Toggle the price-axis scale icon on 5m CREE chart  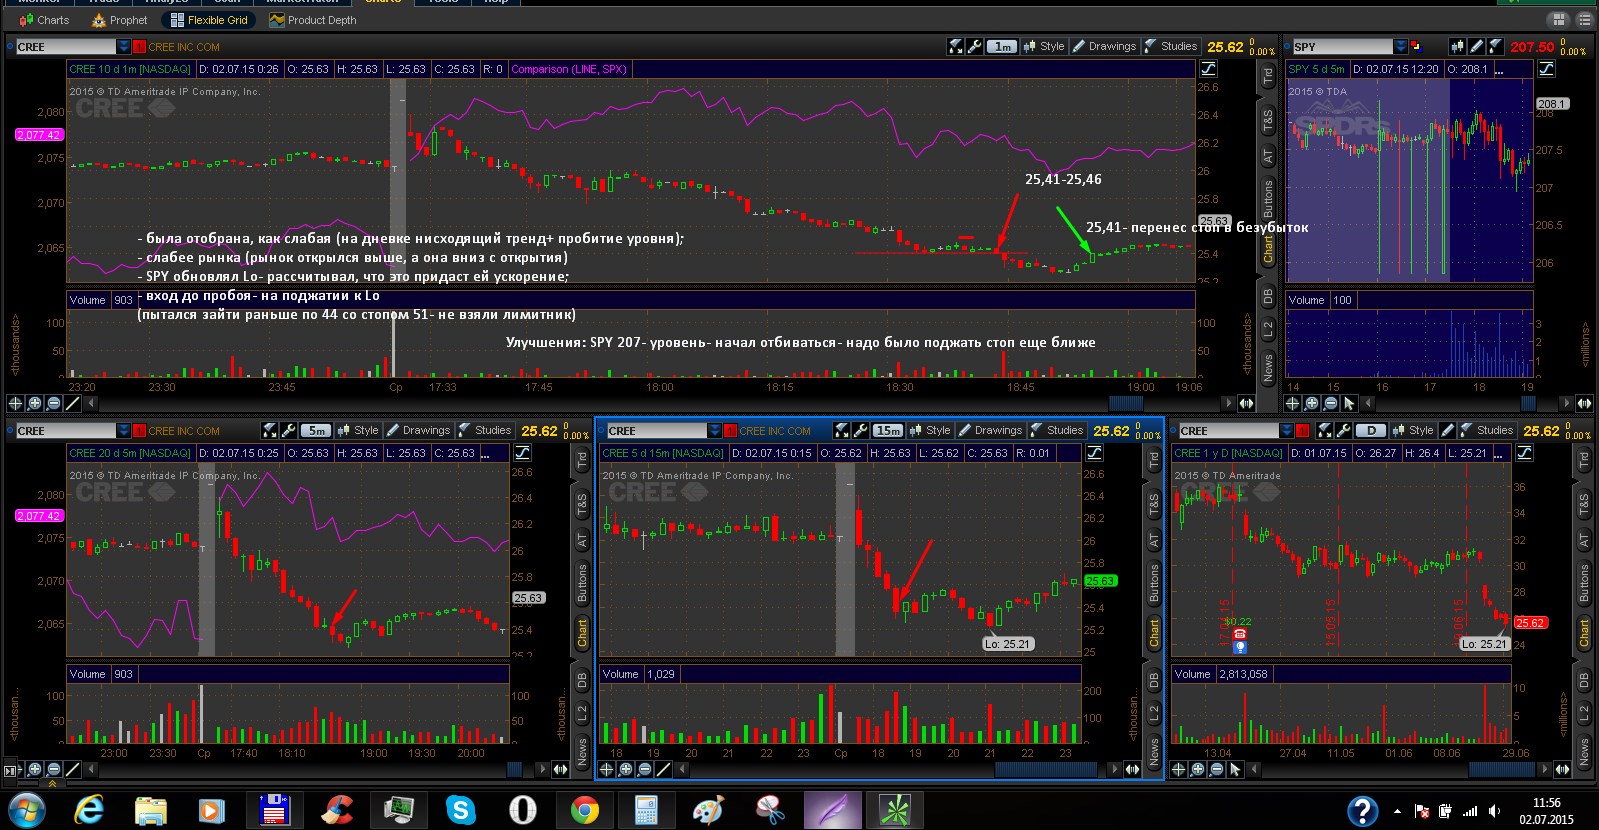point(522,453)
